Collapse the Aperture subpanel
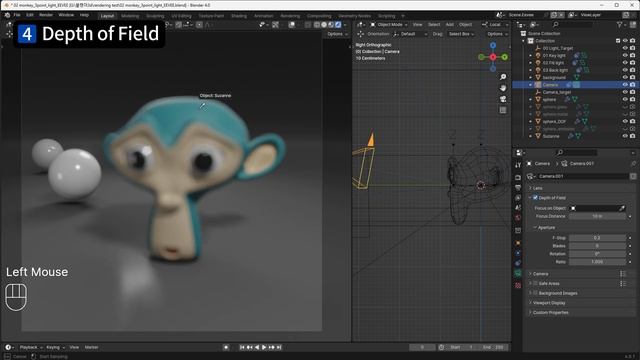The width and height of the screenshot is (640, 360). tap(546, 227)
